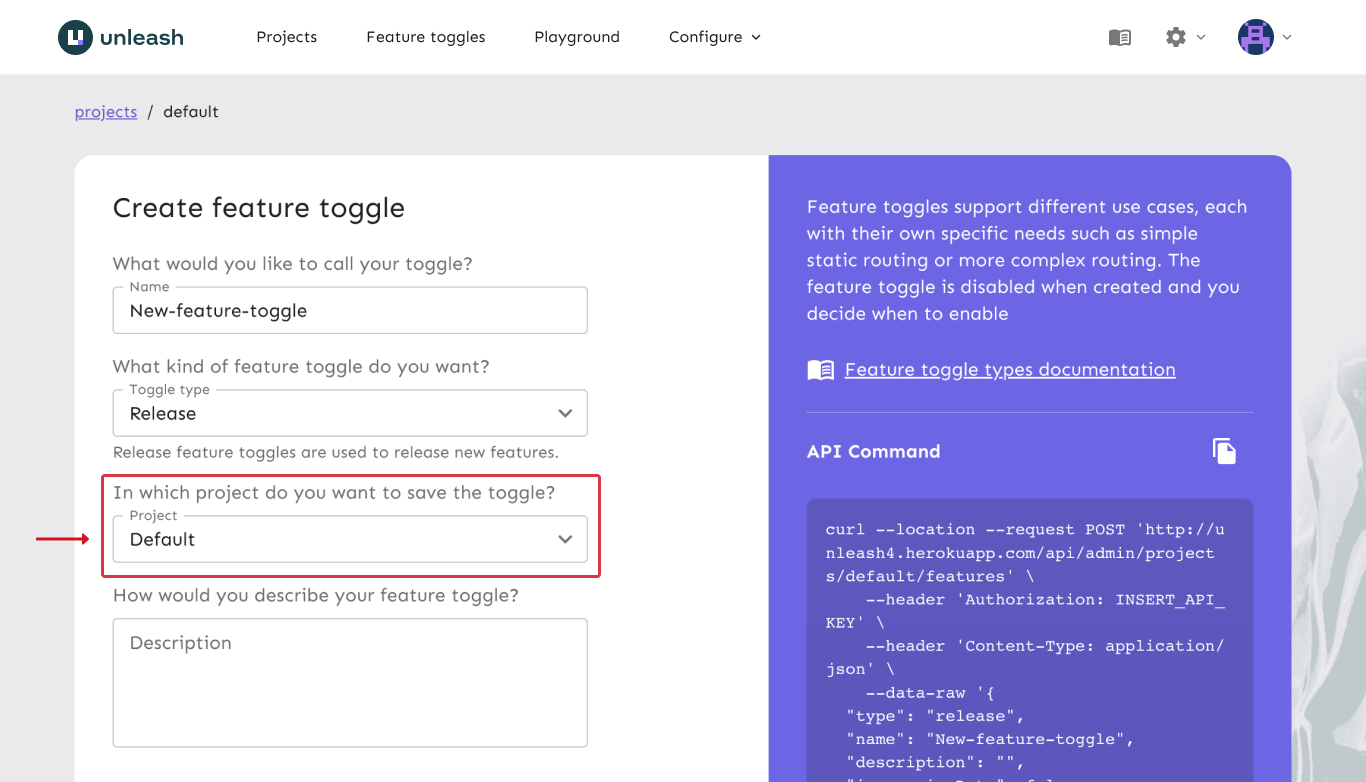Image resolution: width=1366 pixels, height=782 pixels.
Task: Follow the projects breadcrumb link
Action: 105,112
